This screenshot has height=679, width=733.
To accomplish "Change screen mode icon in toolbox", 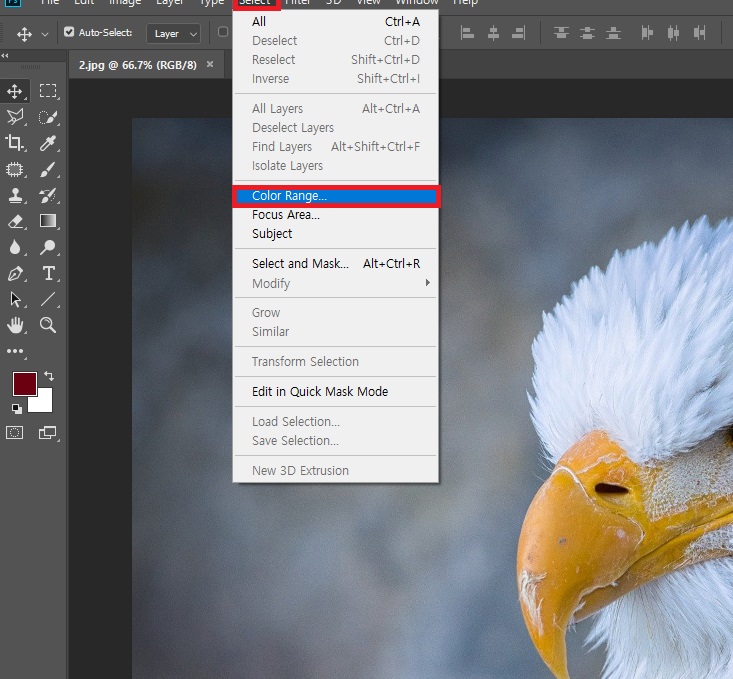I will coord(47,433).
